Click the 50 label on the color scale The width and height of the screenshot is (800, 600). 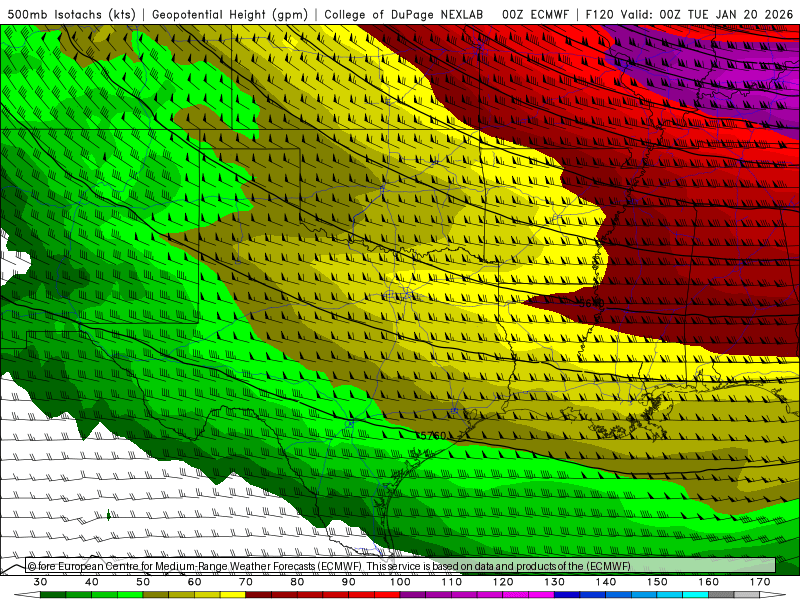(143, 582)
